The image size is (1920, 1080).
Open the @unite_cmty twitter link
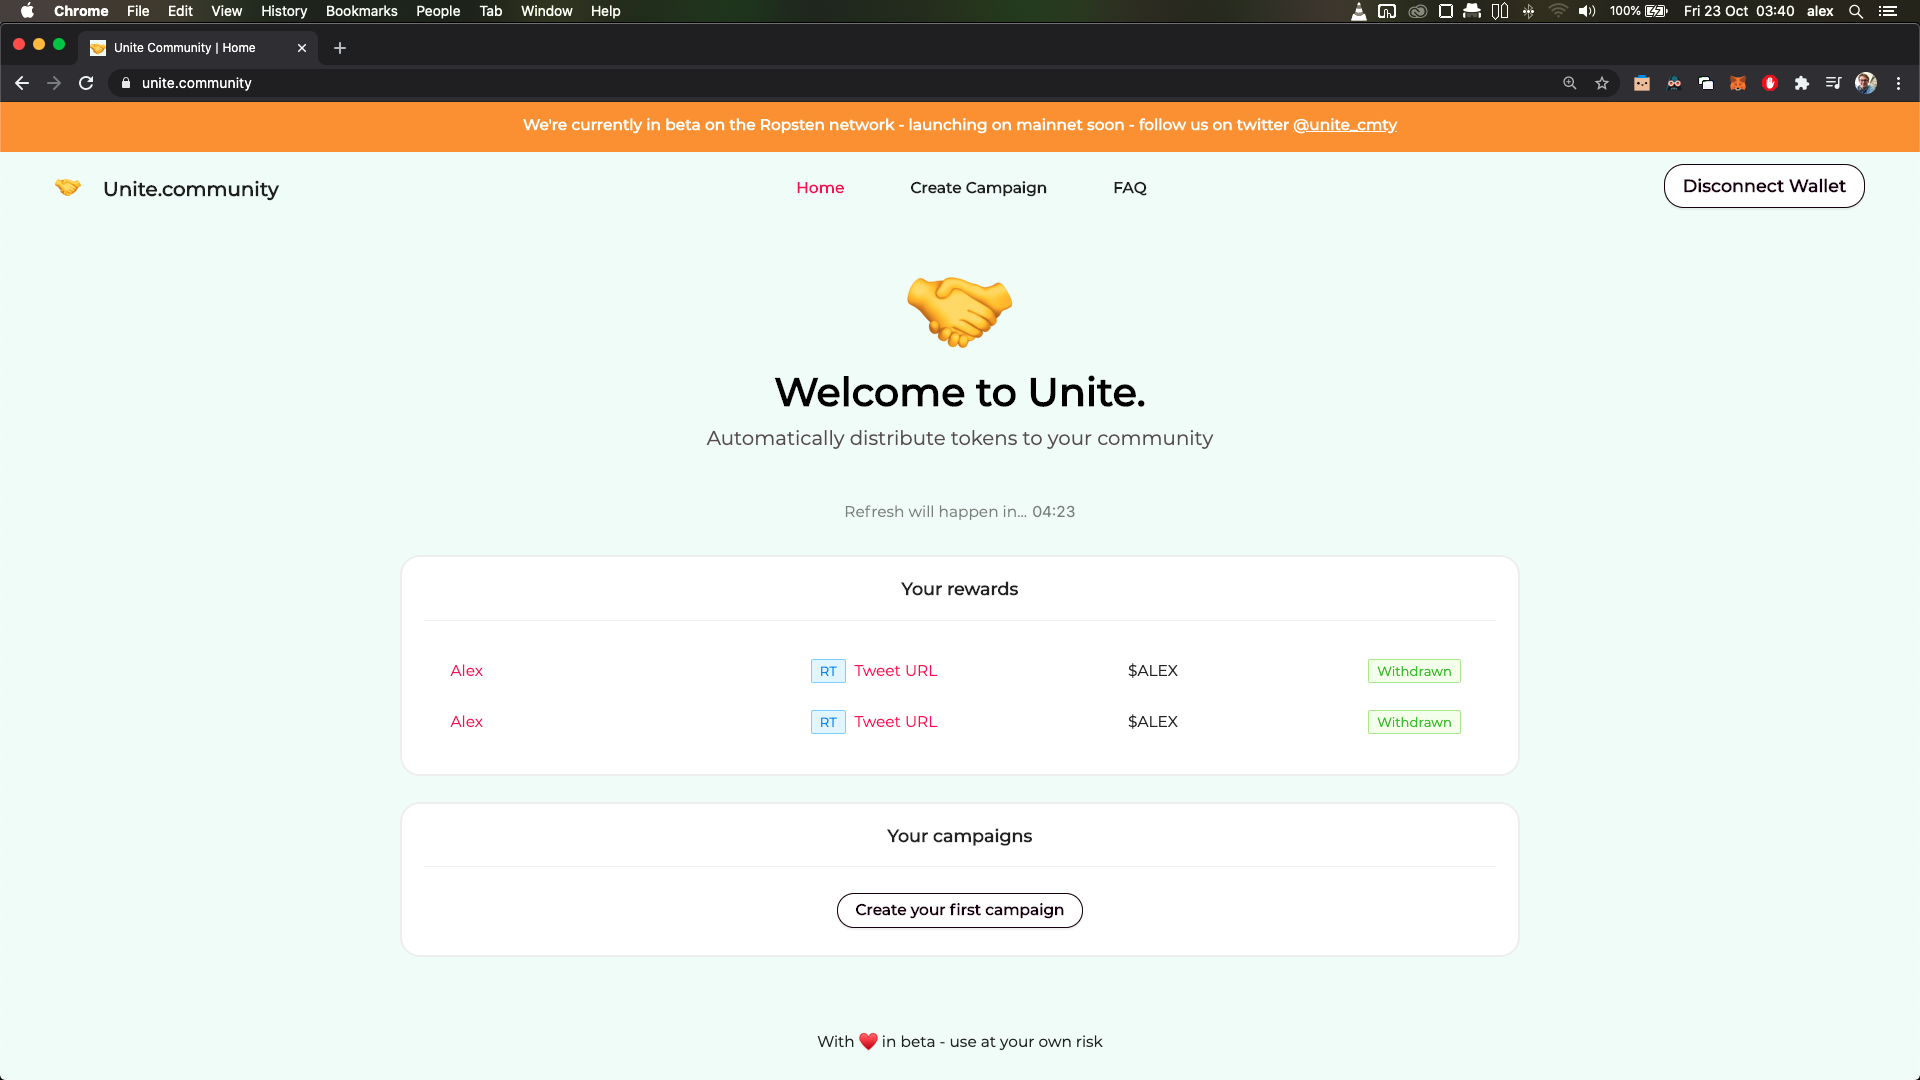(1345, 125)
